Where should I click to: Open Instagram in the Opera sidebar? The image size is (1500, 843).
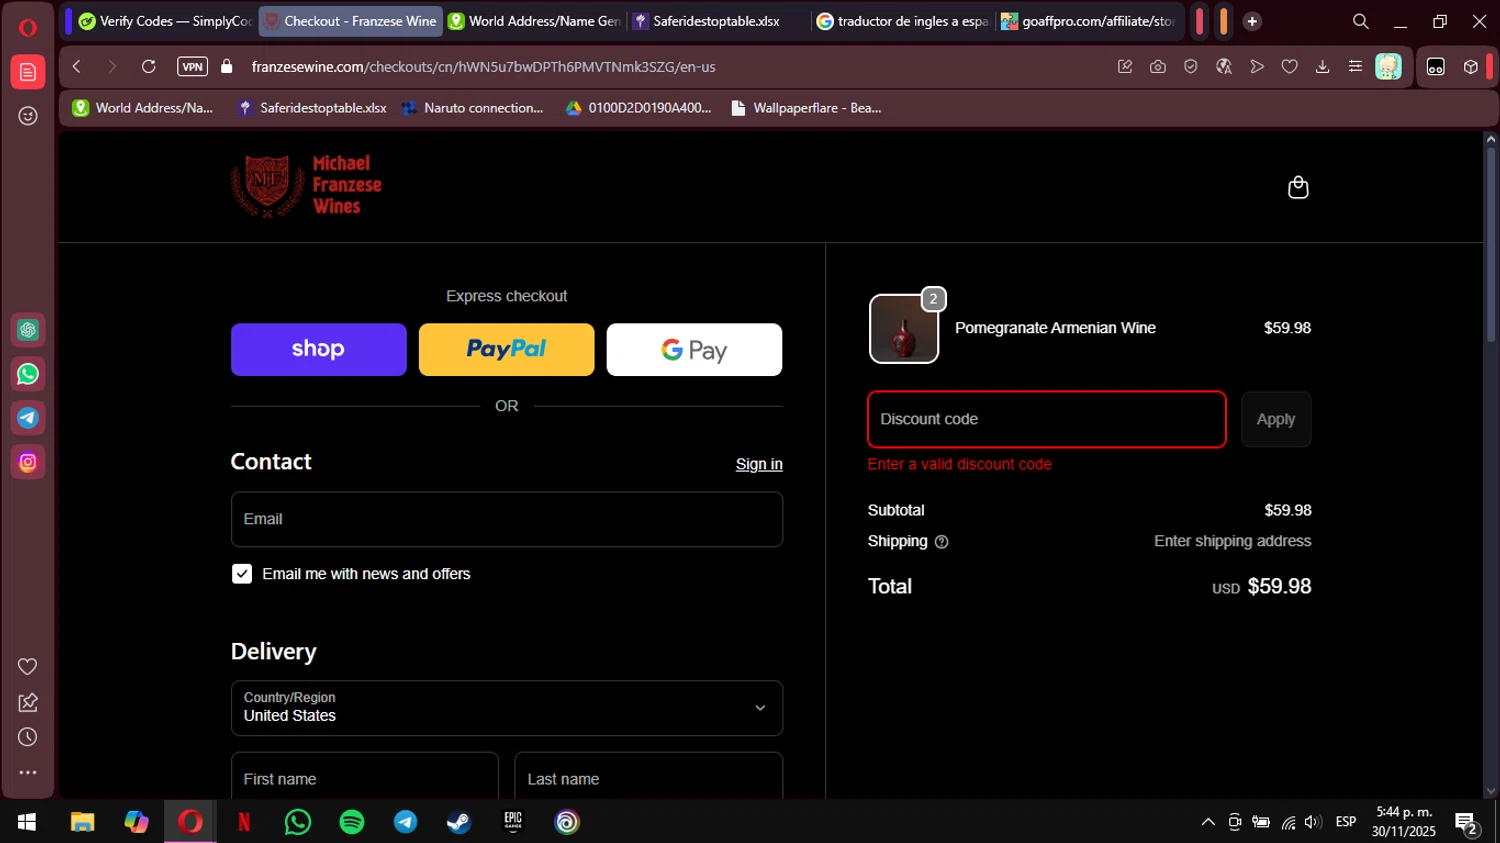pyautogui.click(x=28, y=462)
